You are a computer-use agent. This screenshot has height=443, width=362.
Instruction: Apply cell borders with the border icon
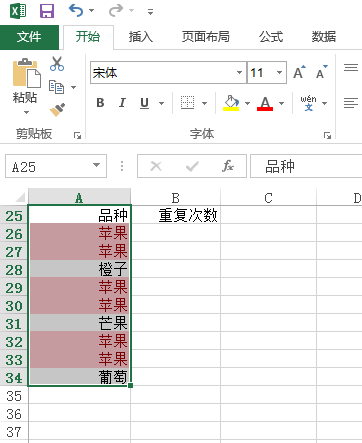pos(187,103)
